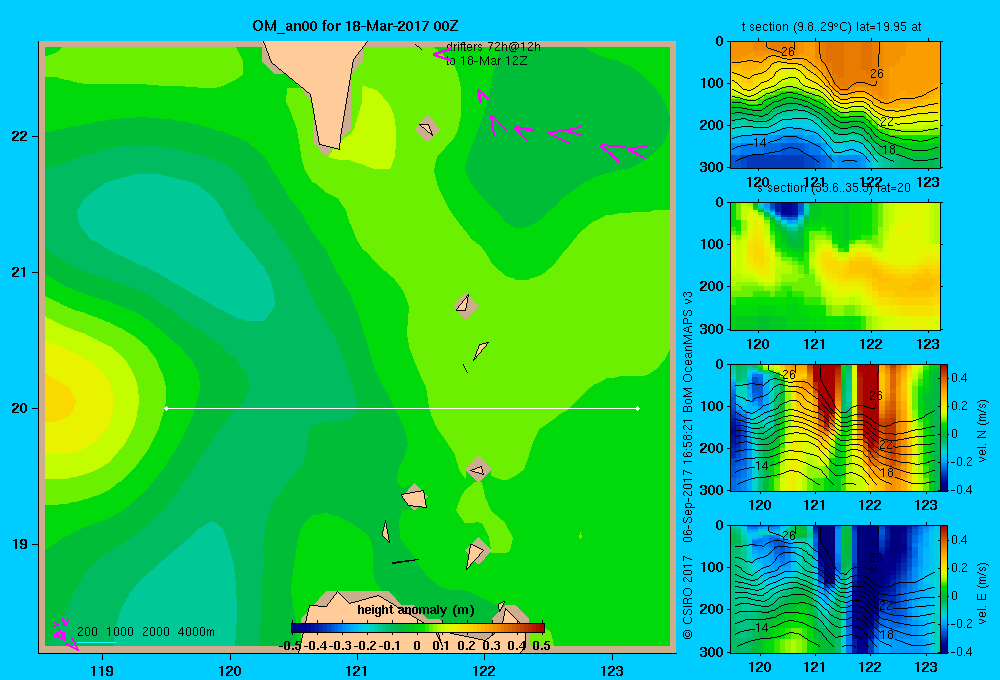Click the 0.5 tick on height anomaly colorbar
This screenshot has width=1000, height=680.
pyautogui.click(x=541, y=646)
